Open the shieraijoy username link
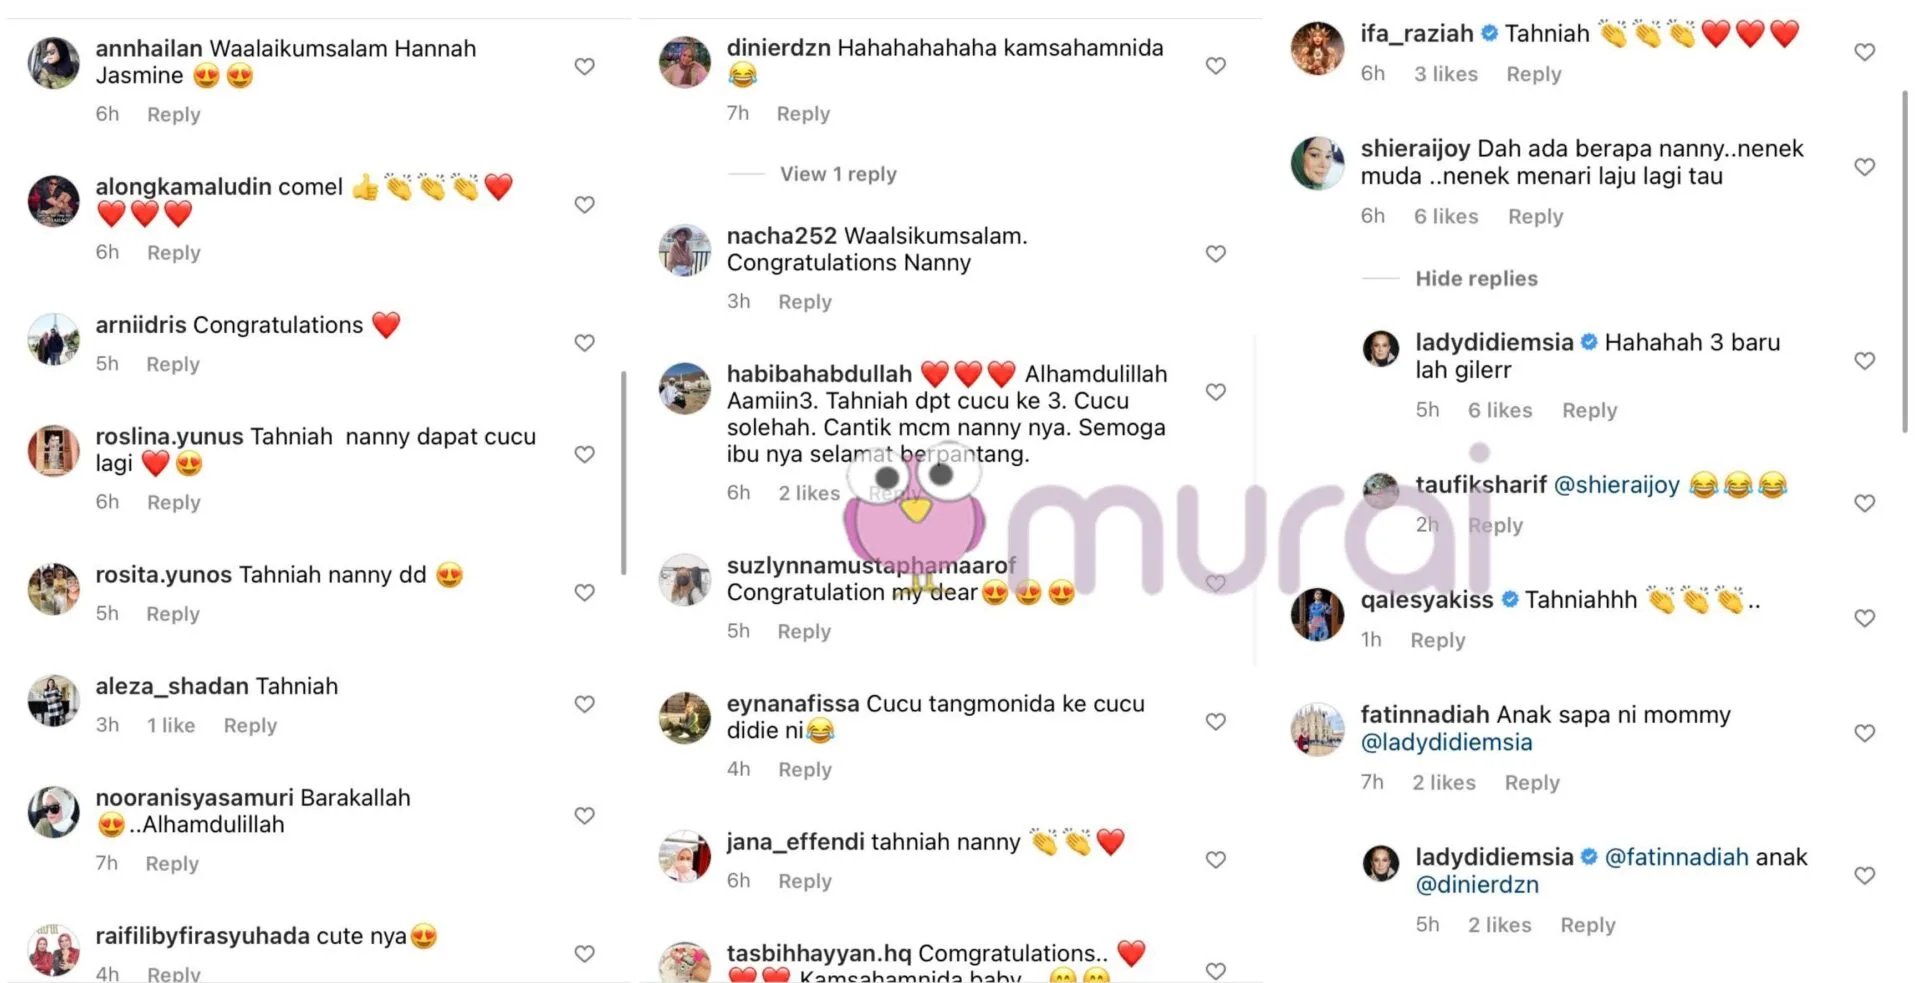The width and height of the screenshot is (1920, 983). [x=1415, y=149]
